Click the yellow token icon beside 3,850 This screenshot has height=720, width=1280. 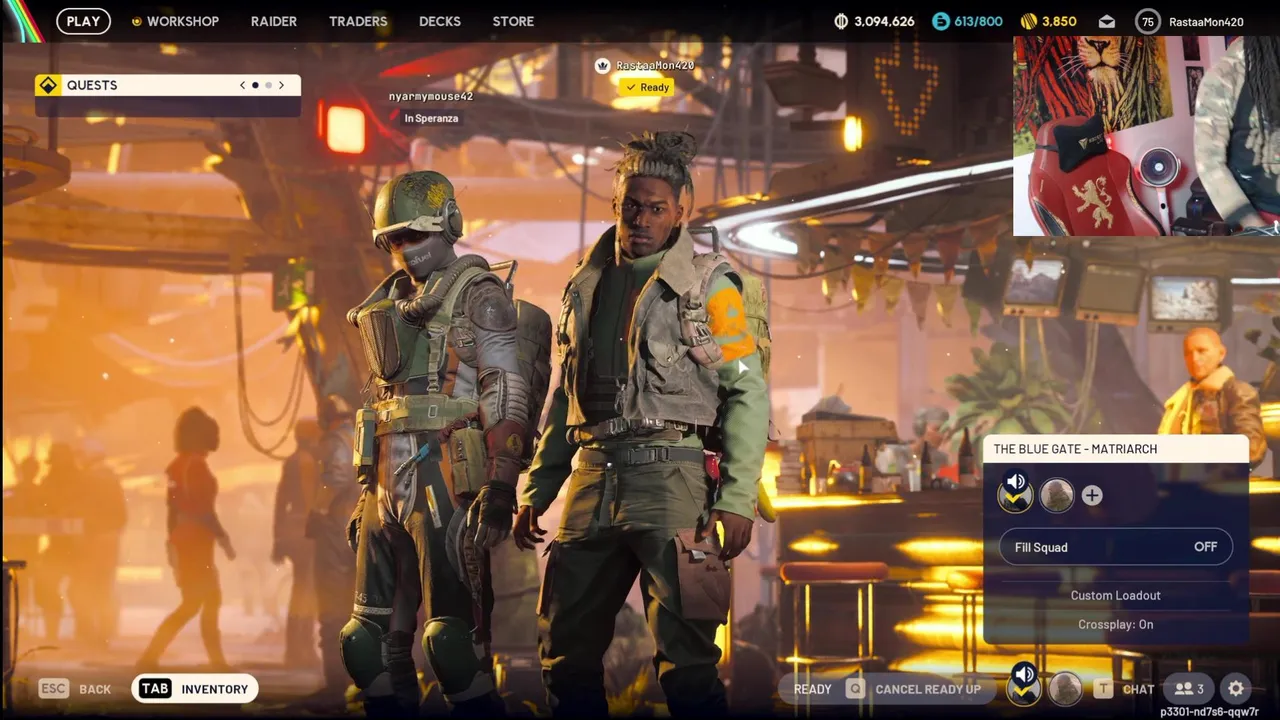tap(1028, 21)
